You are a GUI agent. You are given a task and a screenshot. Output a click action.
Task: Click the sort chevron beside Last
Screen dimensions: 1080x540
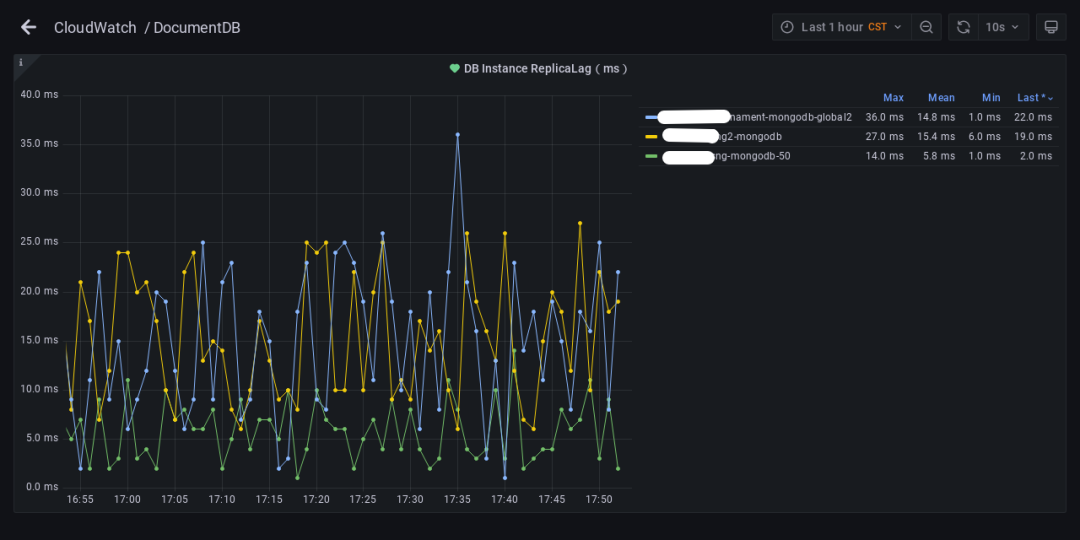(1050, 98)
